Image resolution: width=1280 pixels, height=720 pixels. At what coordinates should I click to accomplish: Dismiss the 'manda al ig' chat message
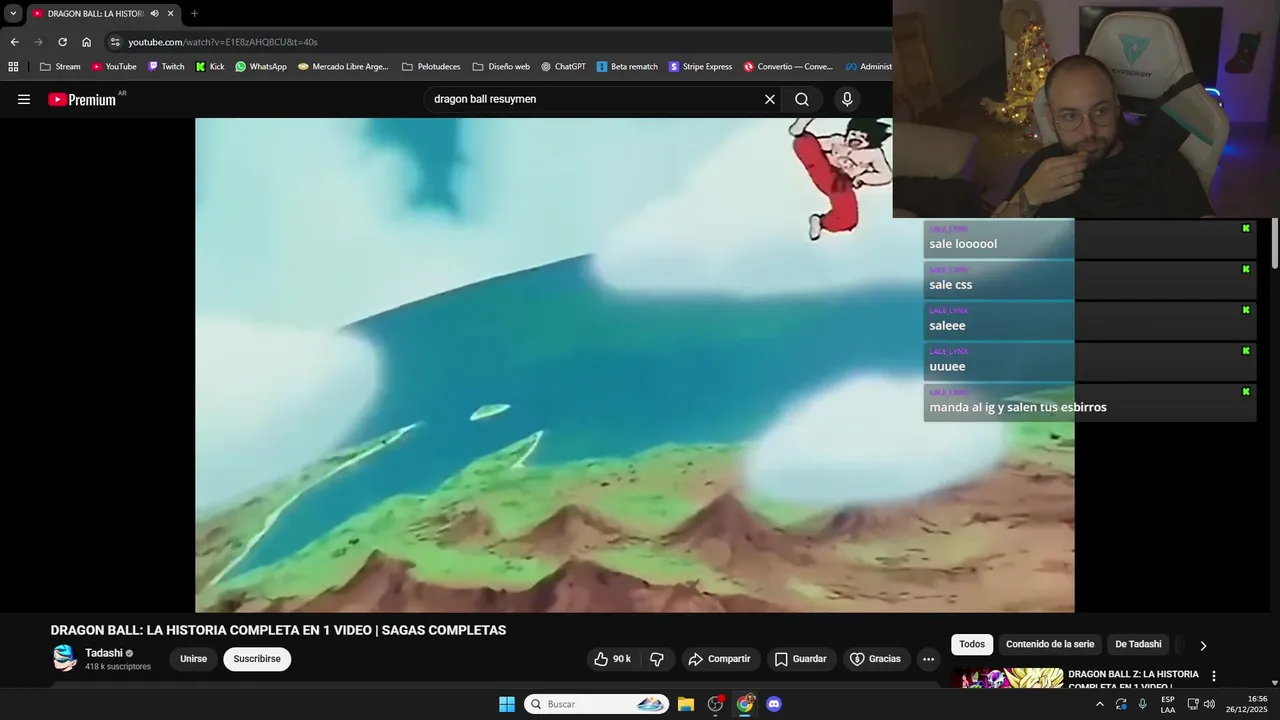[x=1246, y=392]
